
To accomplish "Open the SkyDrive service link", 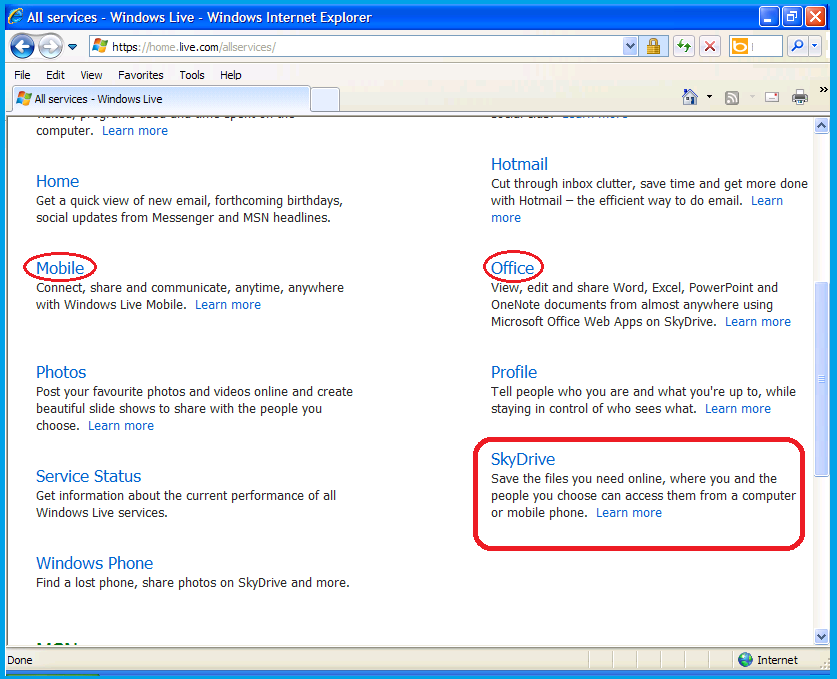I will (x=523, y=459).
